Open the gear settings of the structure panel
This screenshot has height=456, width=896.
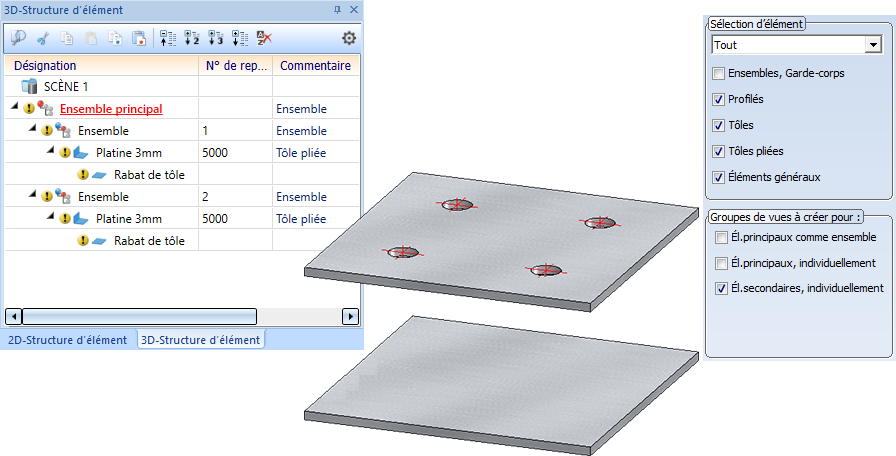point(349,38)
